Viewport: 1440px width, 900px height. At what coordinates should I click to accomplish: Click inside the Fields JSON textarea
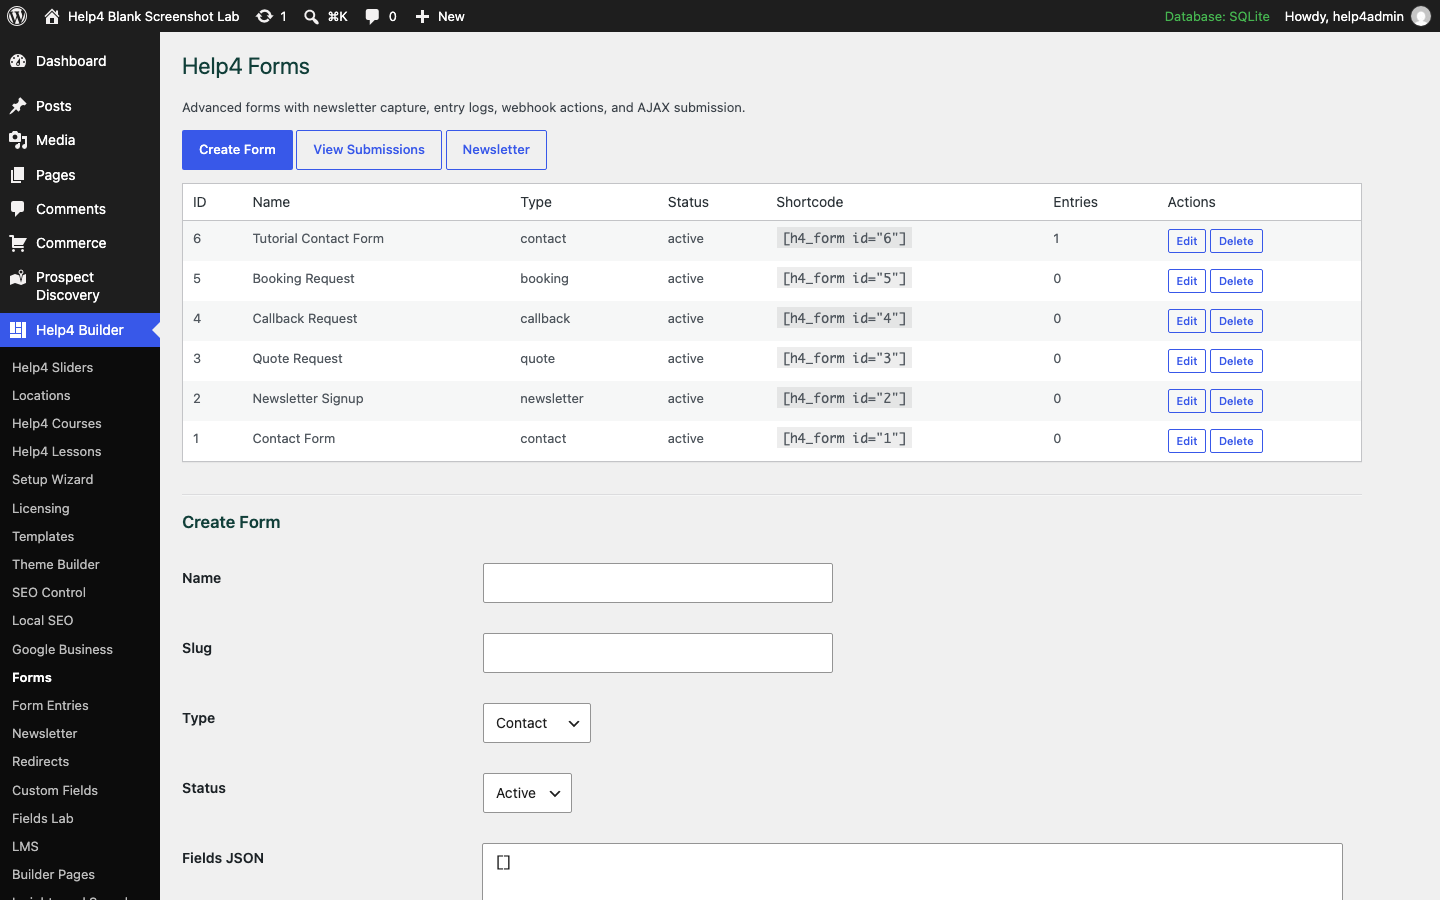[912, 872]
